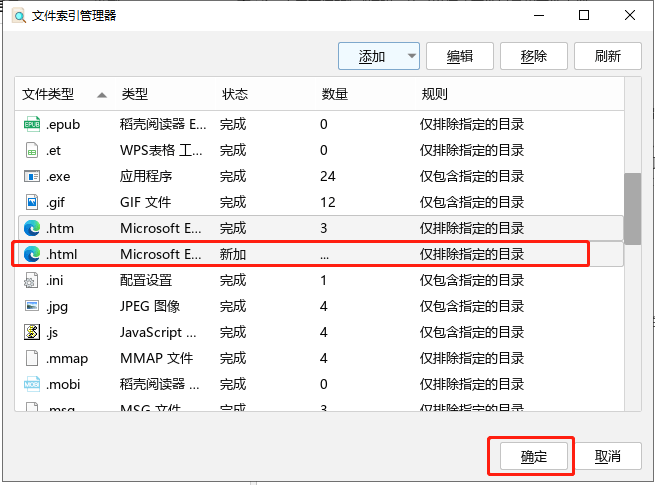Click 'JavaScript ...' type cell
Viewport: 655px width, 485px height.
(x=158, y=332)
